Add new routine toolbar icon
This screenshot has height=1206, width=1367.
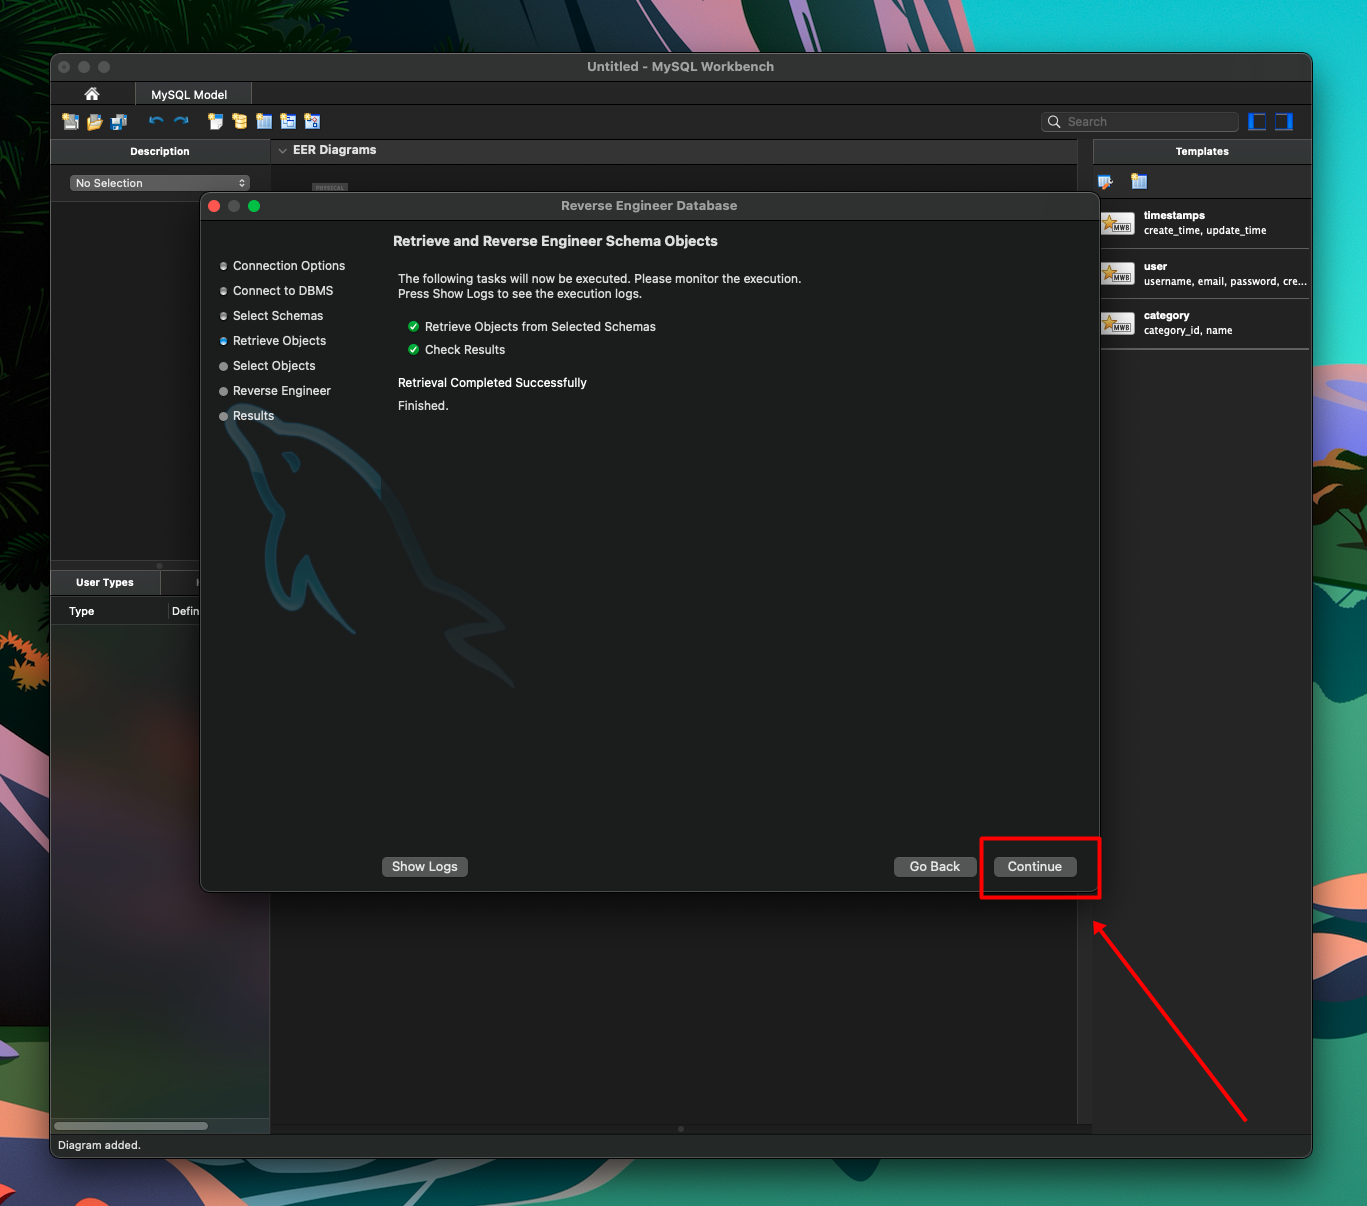tap(312, 122)
